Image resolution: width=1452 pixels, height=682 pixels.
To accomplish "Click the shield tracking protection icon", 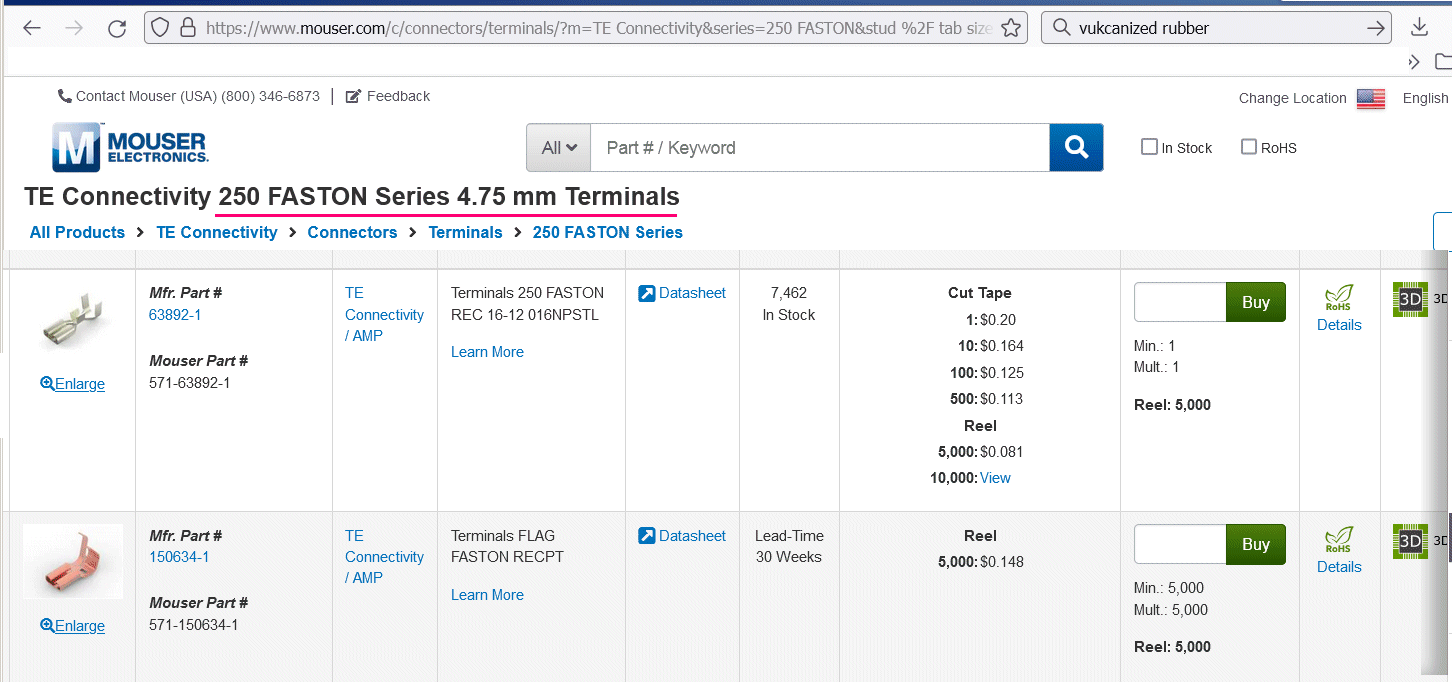I will tap(162, 28).
